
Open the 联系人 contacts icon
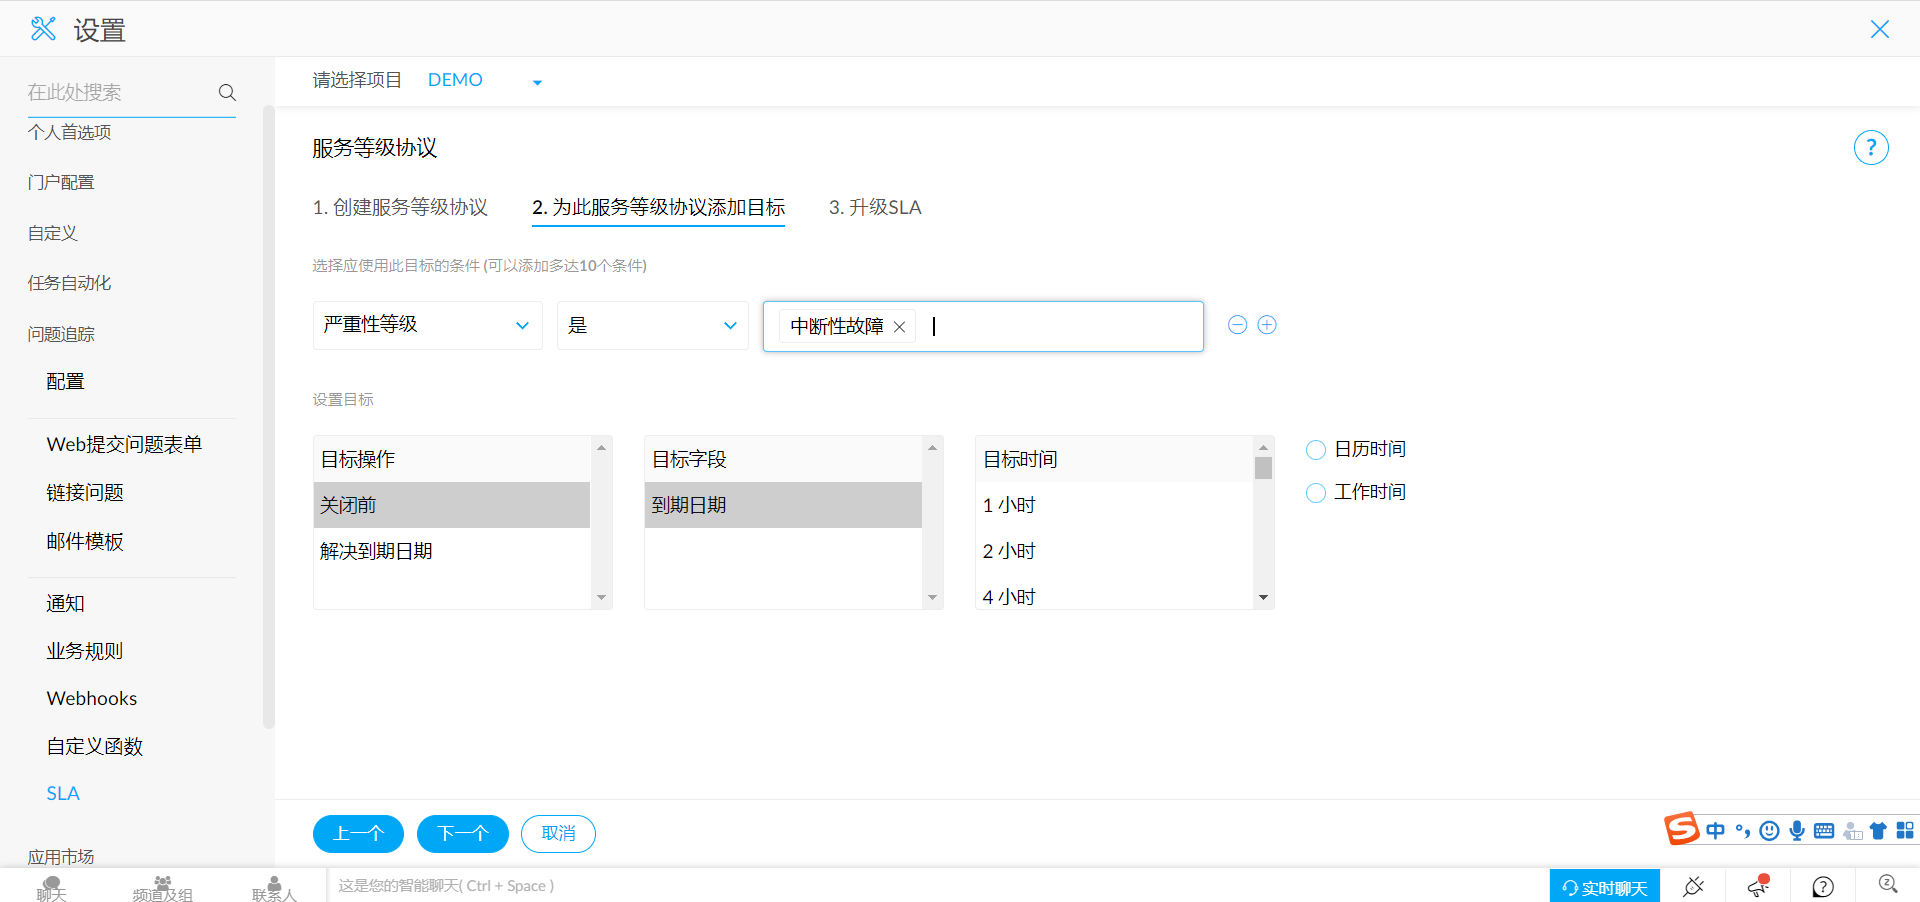point(274,887)
